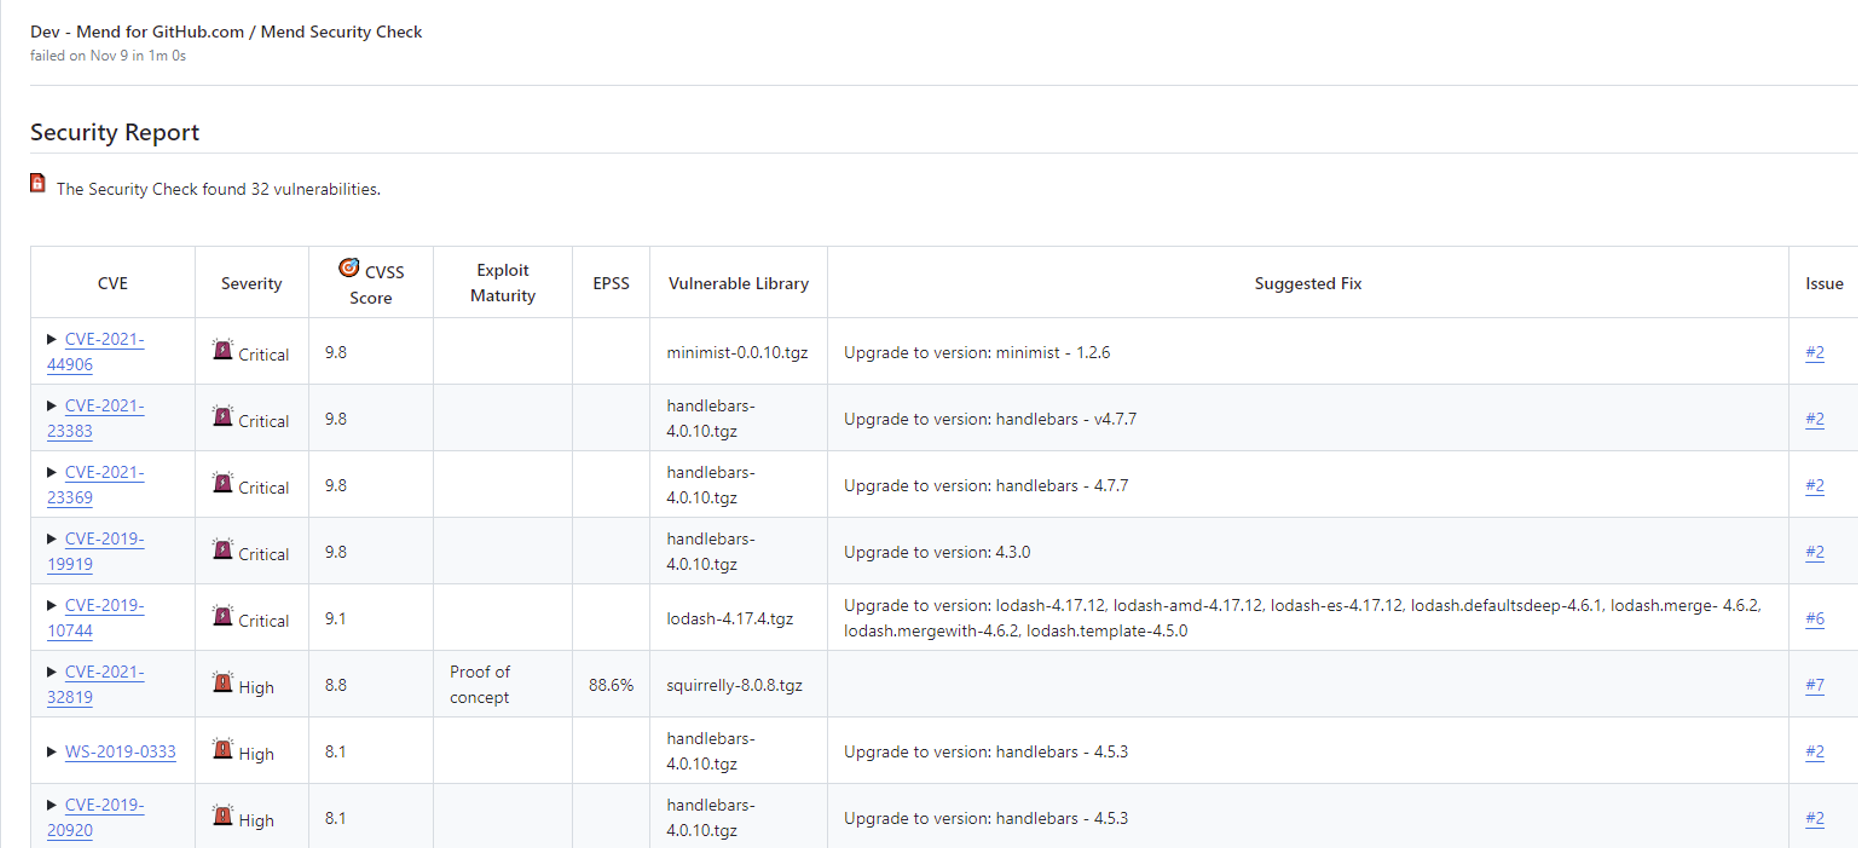
Task: Click High severity icon for WS-2019-0333
Action: click(223, 749)
